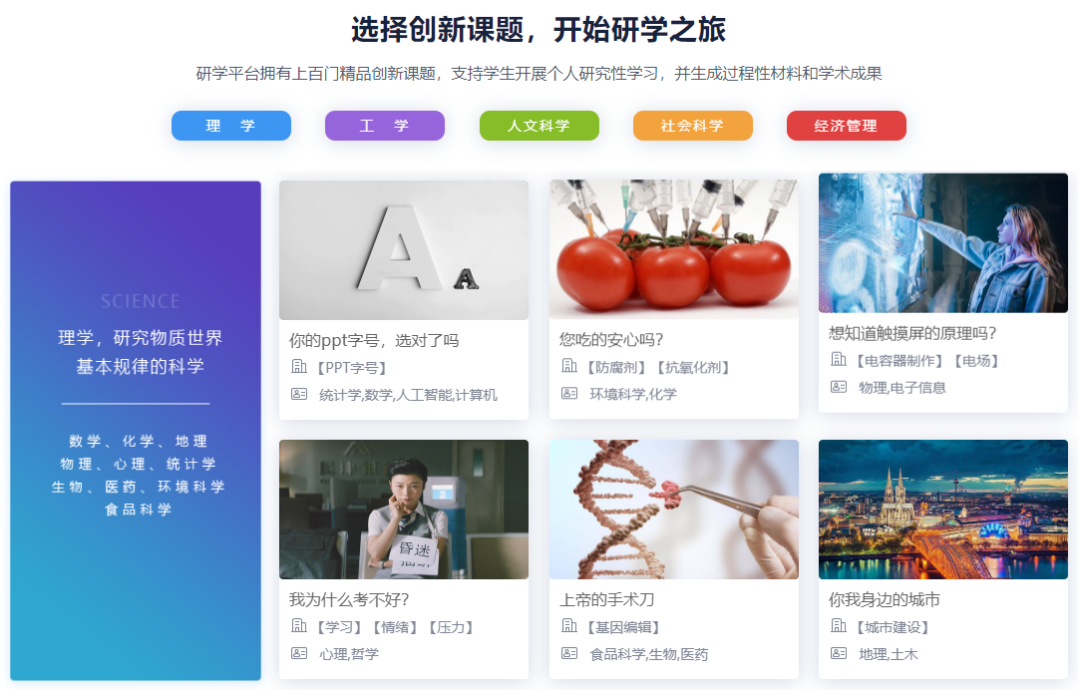Screen dimensions: 1080x690
Task: Click subject card icon beside 统计学,数学,人工智能,计算机
Action: coord(299,394)
